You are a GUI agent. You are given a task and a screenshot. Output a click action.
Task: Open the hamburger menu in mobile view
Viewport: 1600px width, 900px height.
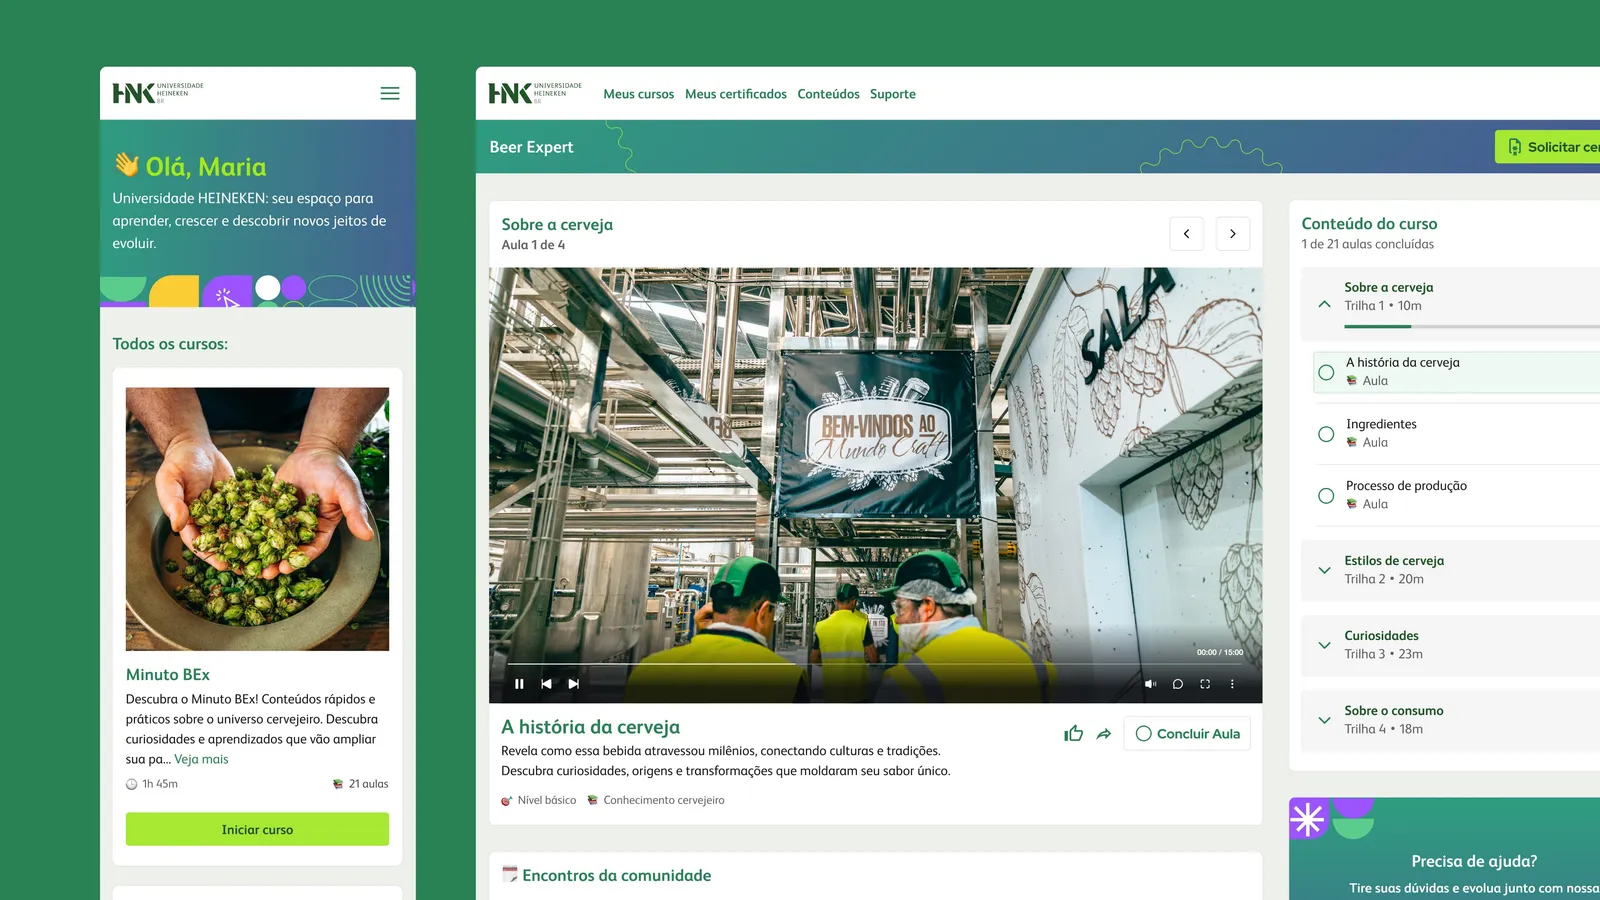tap(390, 93)
